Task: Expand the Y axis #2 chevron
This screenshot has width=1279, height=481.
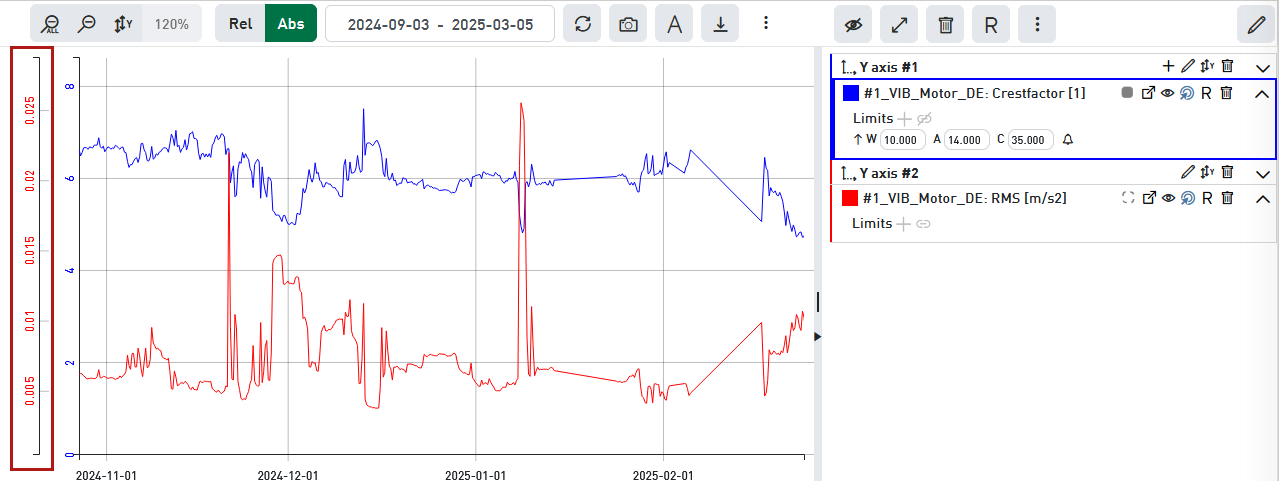Action: pyautogui.click(x=1263, y=173)
